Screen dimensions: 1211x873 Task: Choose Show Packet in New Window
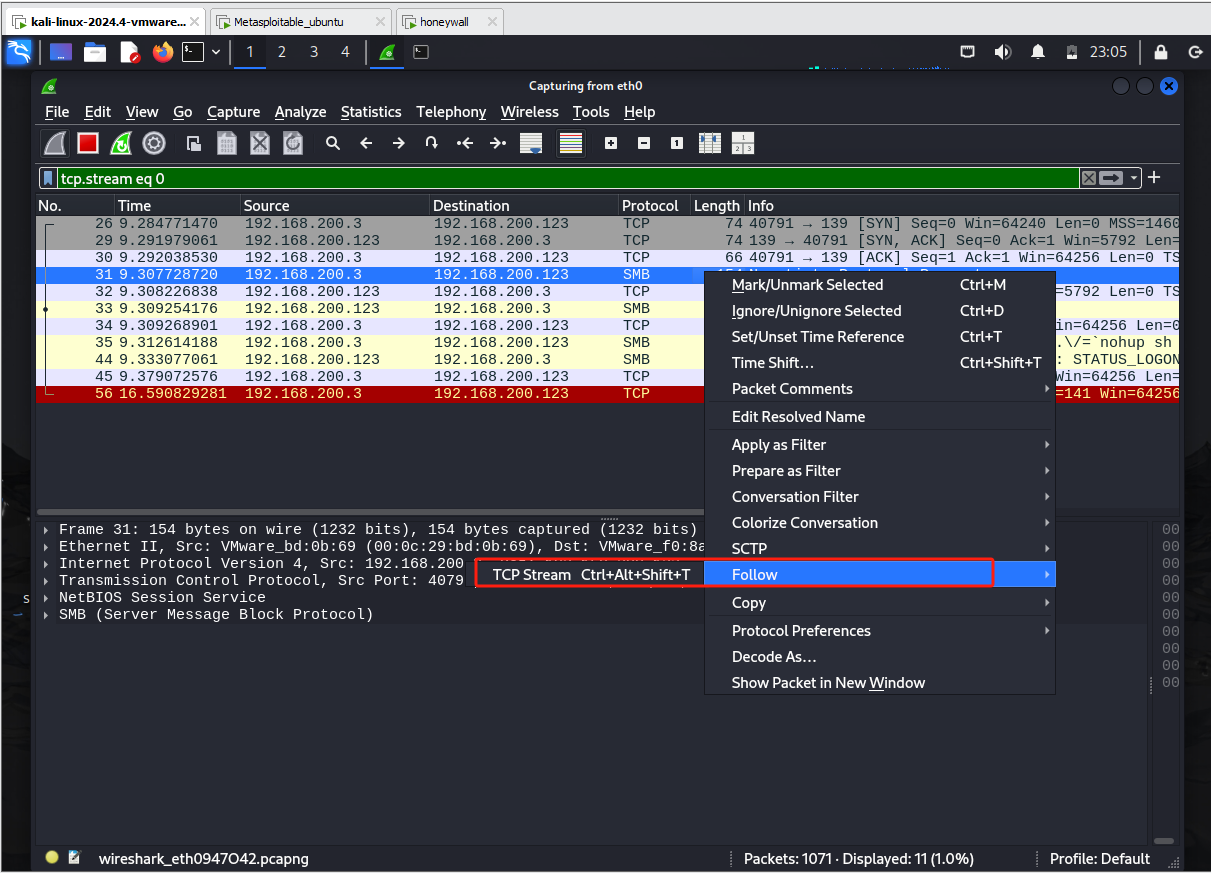(x=880, y=683)
